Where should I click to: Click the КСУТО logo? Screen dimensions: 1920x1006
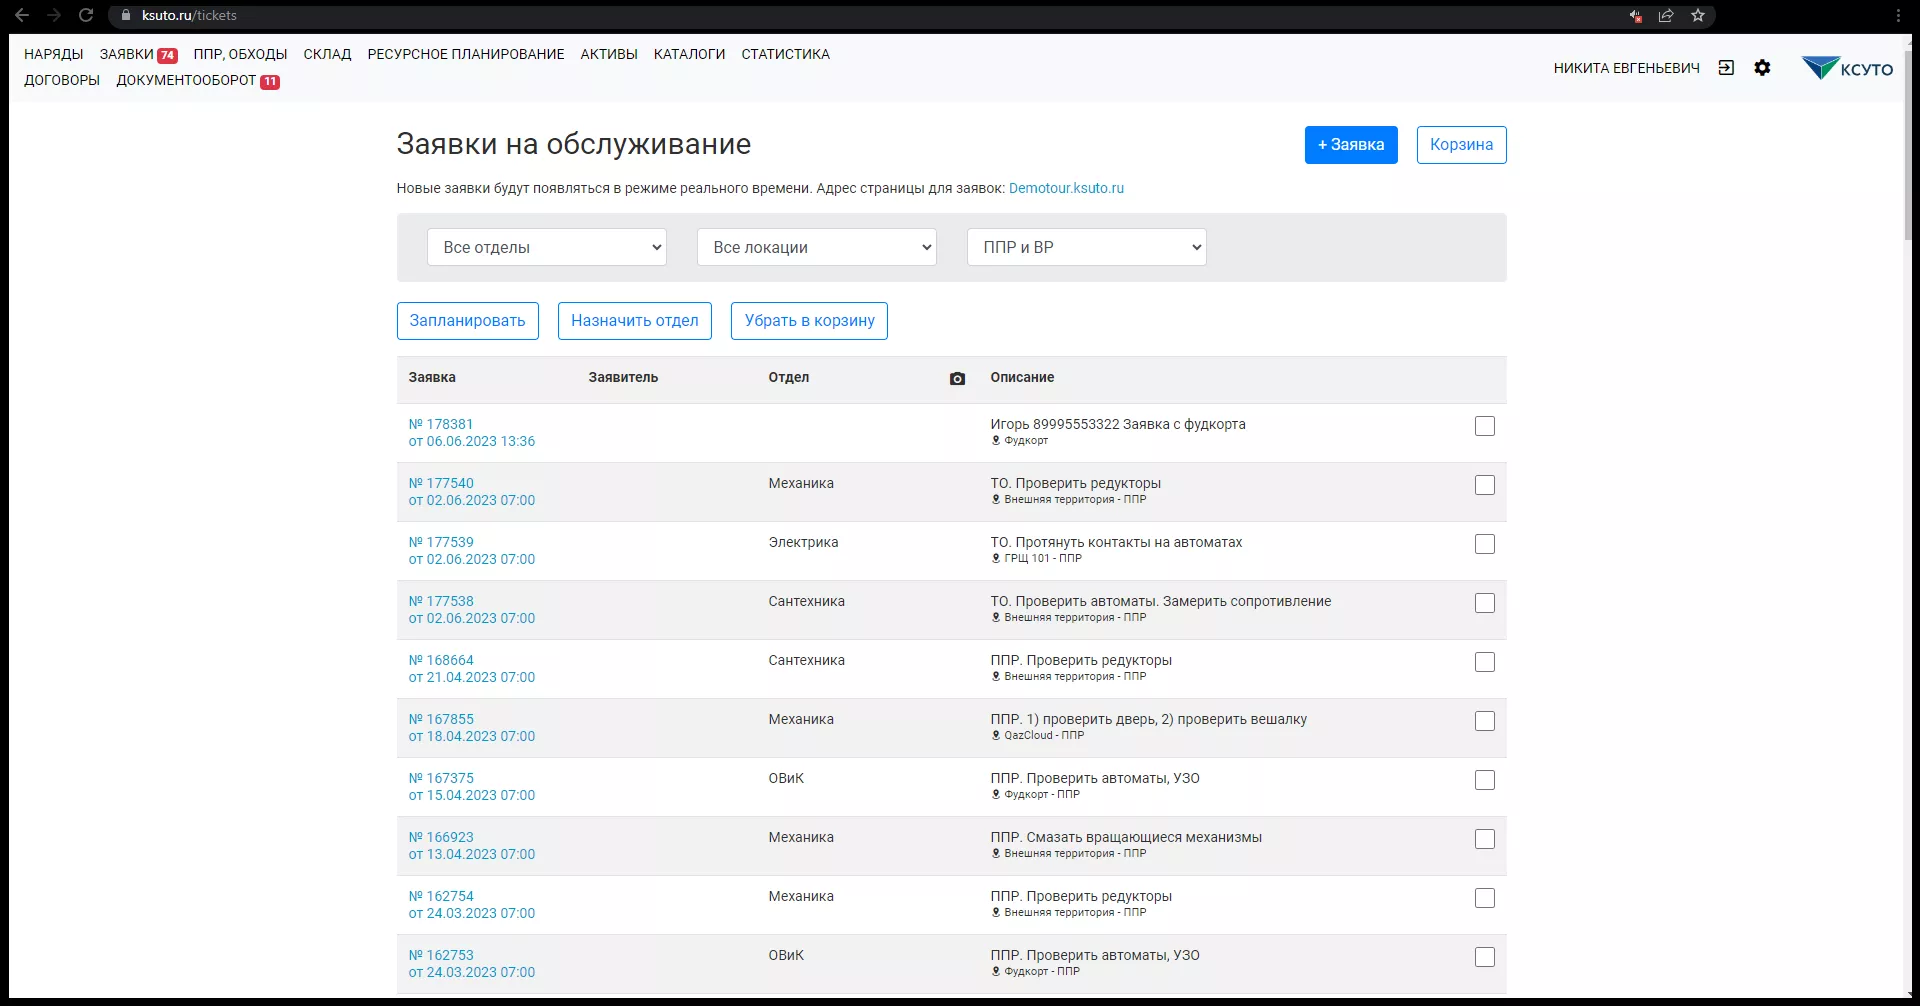click(1847, 68)
